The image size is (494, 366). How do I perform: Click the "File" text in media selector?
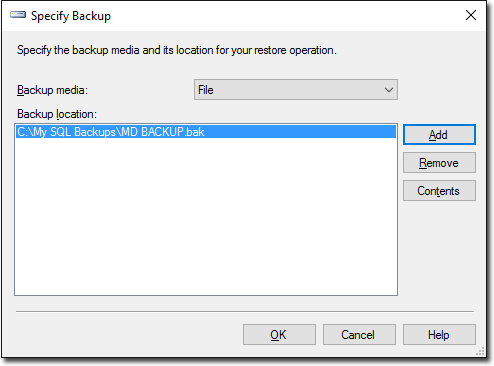click(x=206, y=90)
